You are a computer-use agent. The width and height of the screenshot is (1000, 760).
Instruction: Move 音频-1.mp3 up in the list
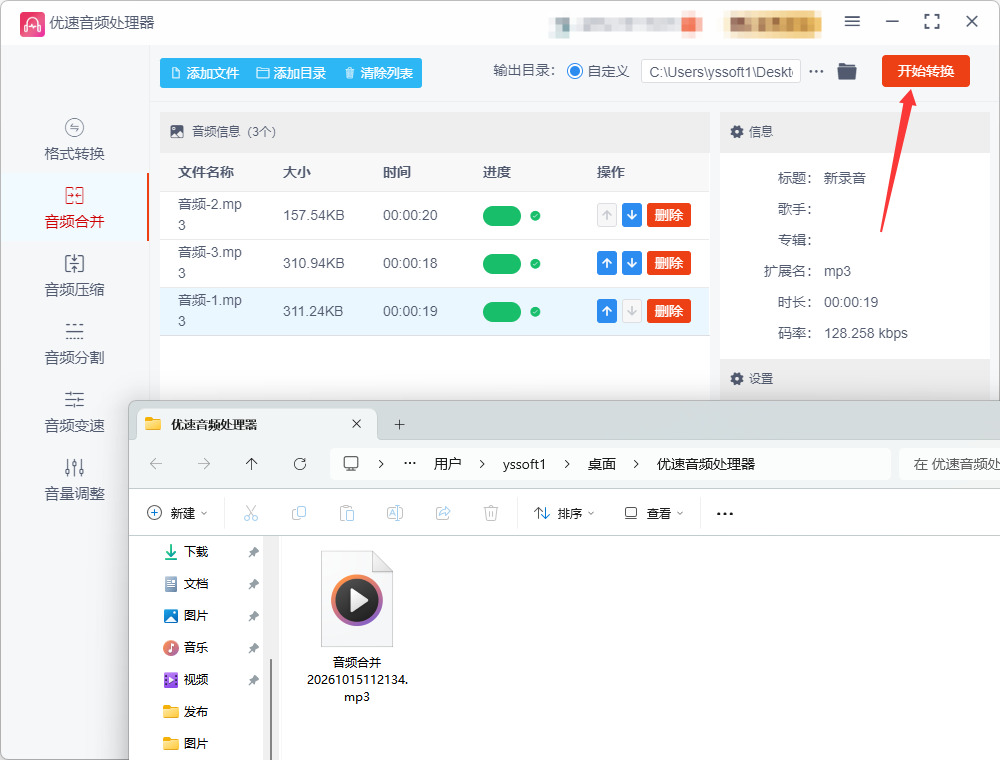(607, 311)
